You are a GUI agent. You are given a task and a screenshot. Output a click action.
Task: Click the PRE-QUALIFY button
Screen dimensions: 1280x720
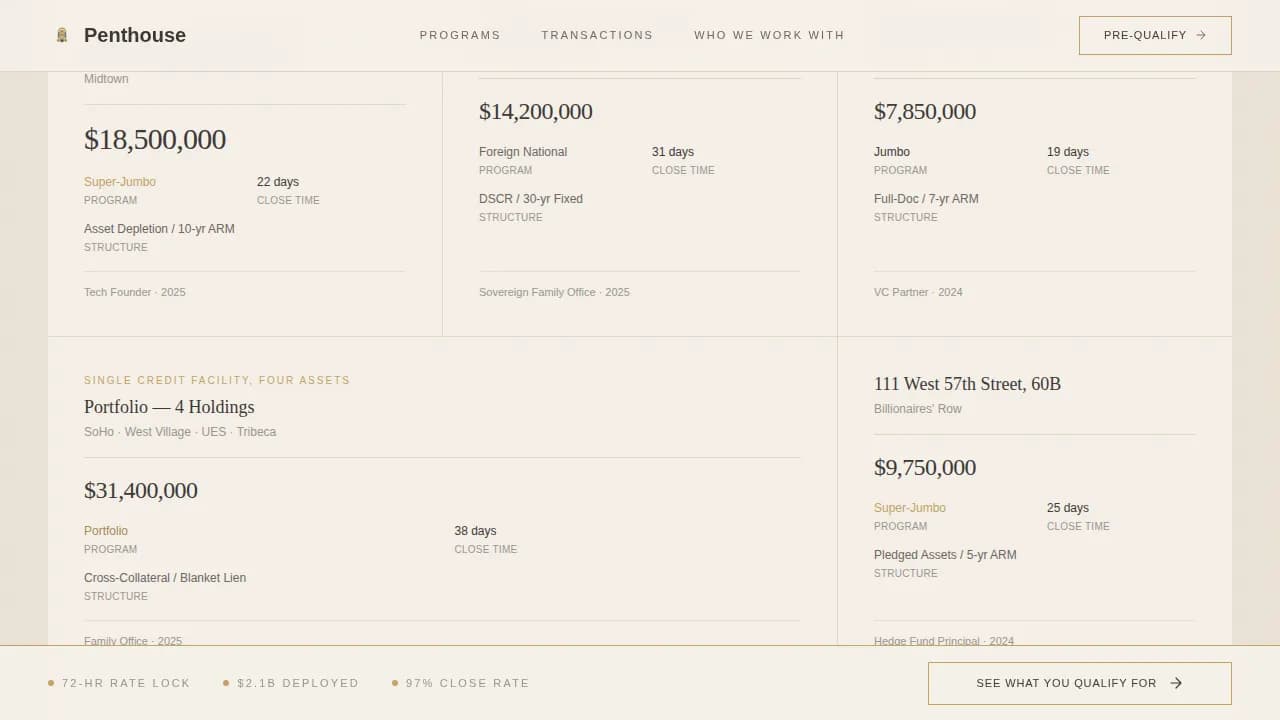point(1155,34)
